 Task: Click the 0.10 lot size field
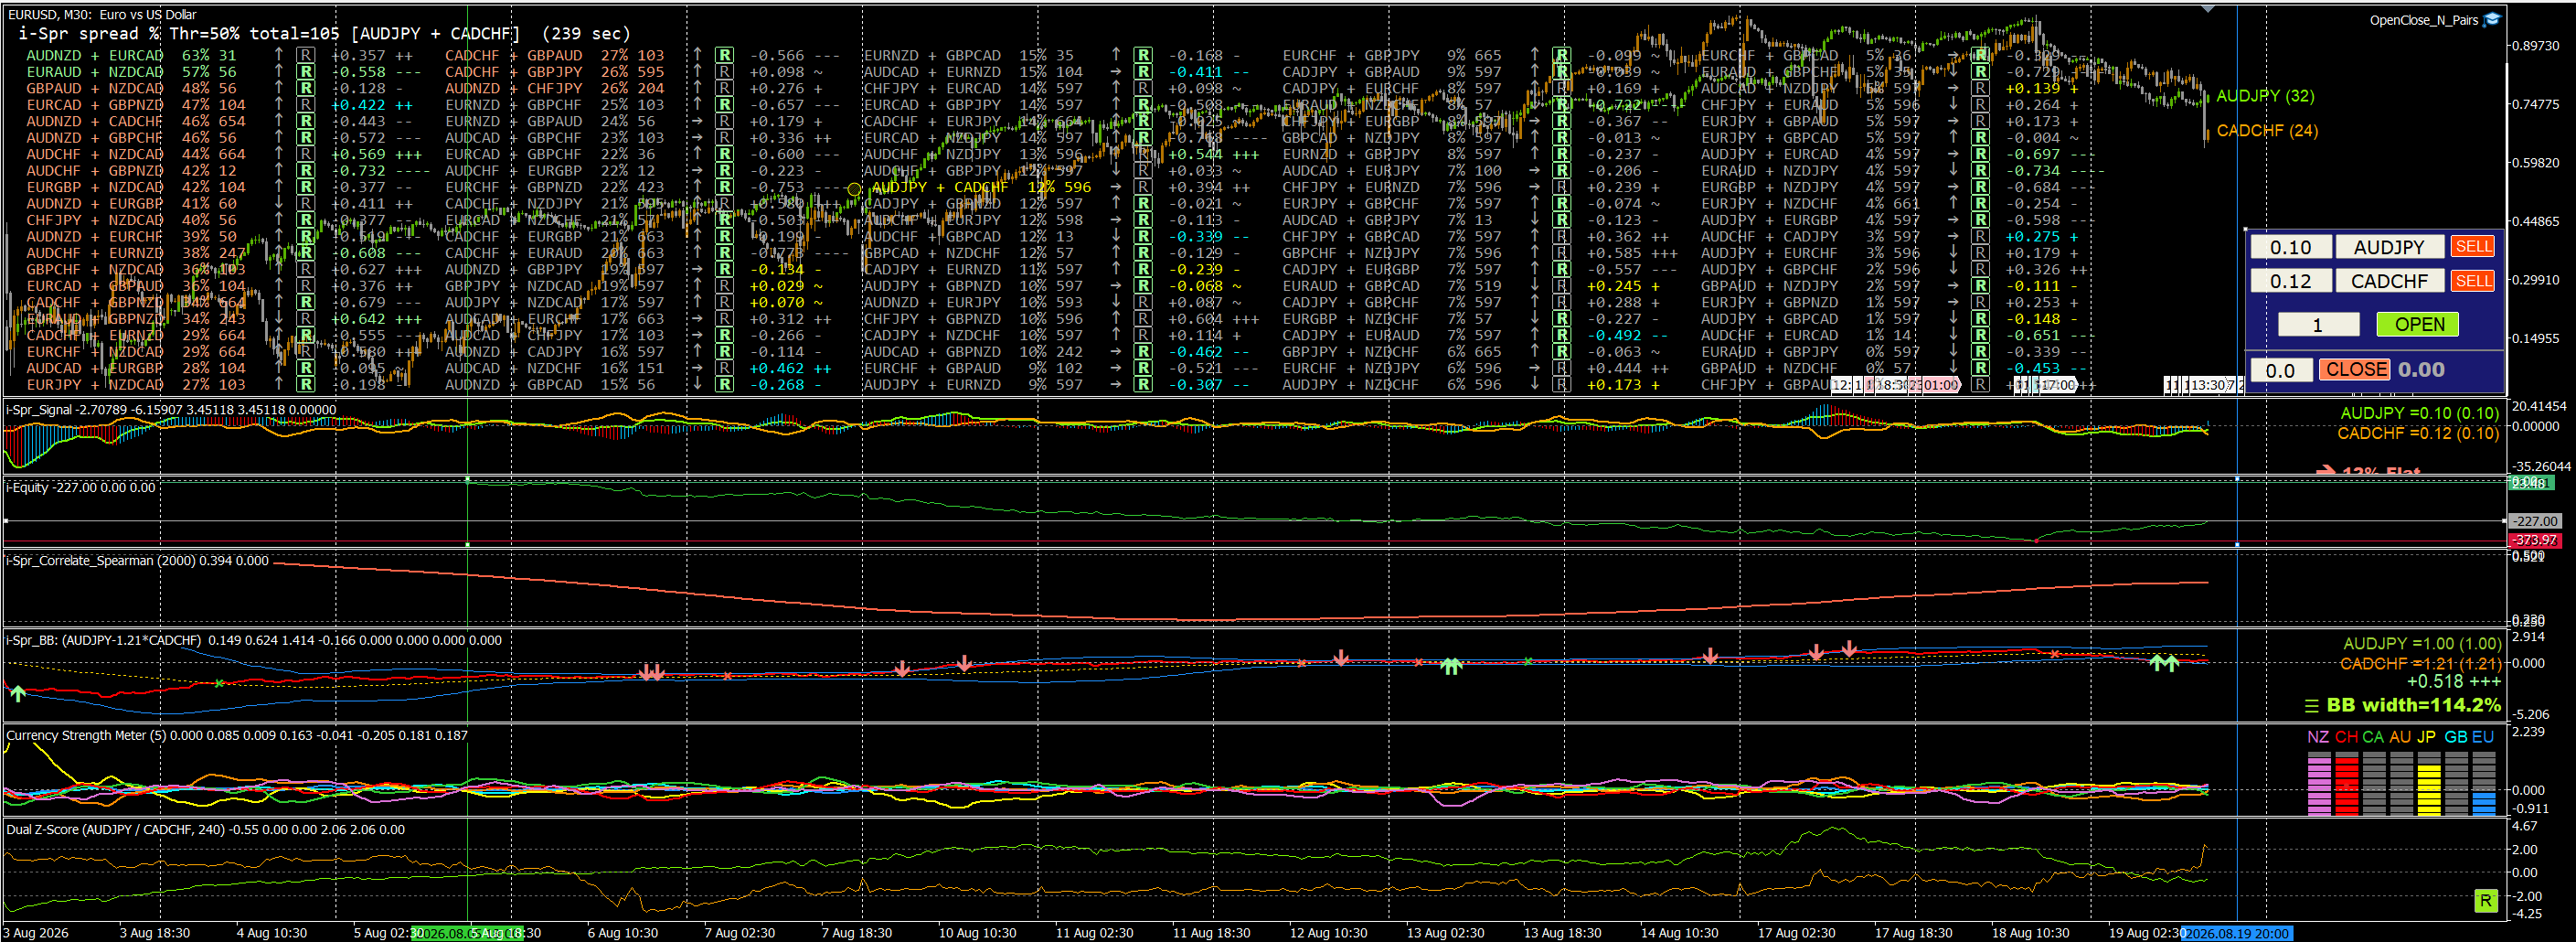pos(2290,247)
